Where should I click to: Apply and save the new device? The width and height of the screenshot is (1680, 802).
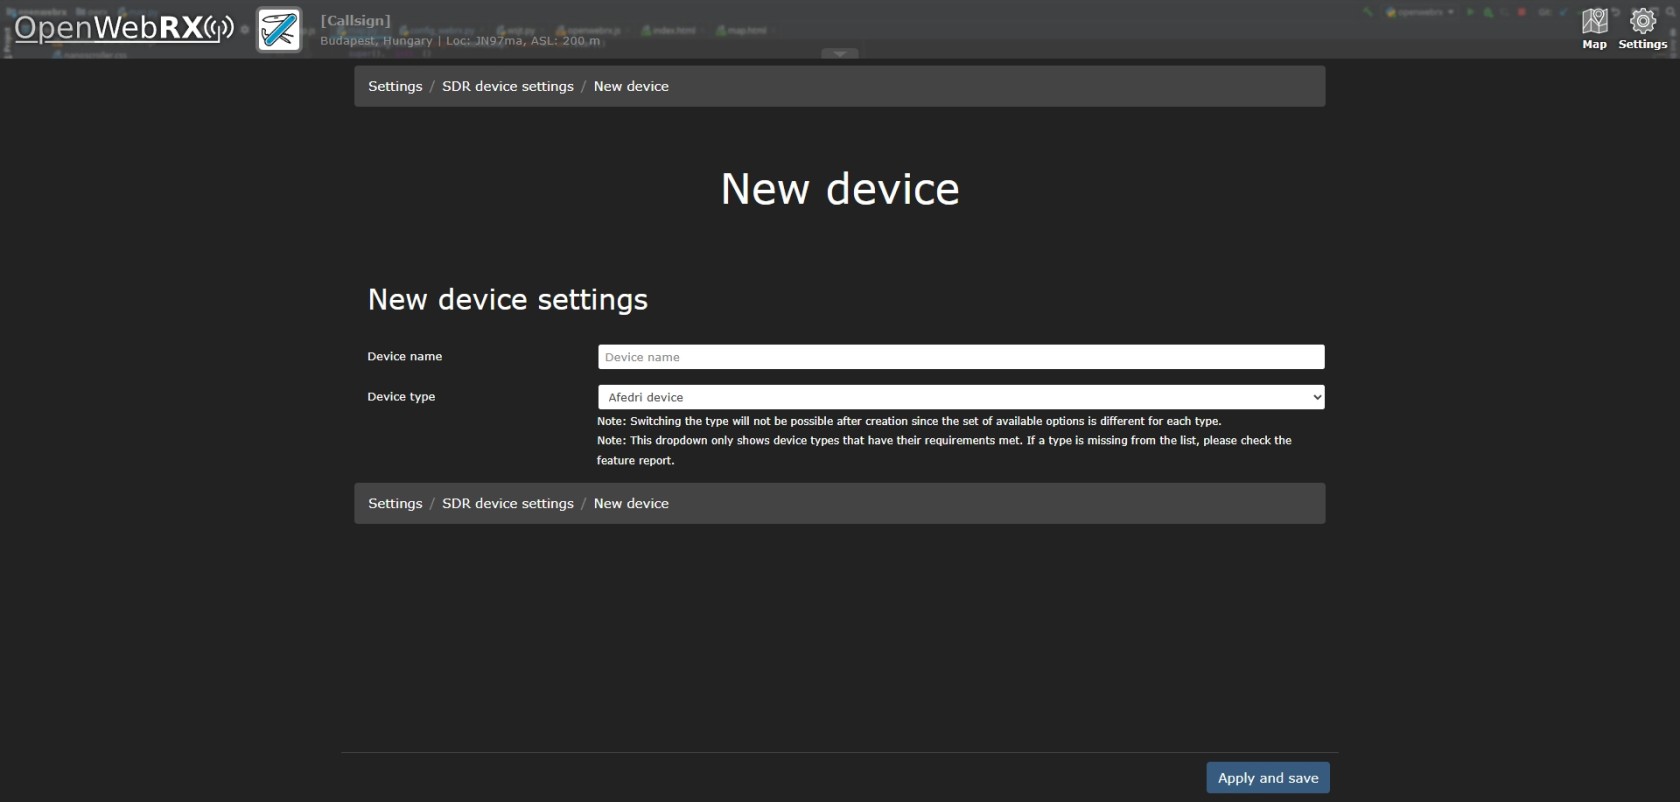click(1268, 778)
